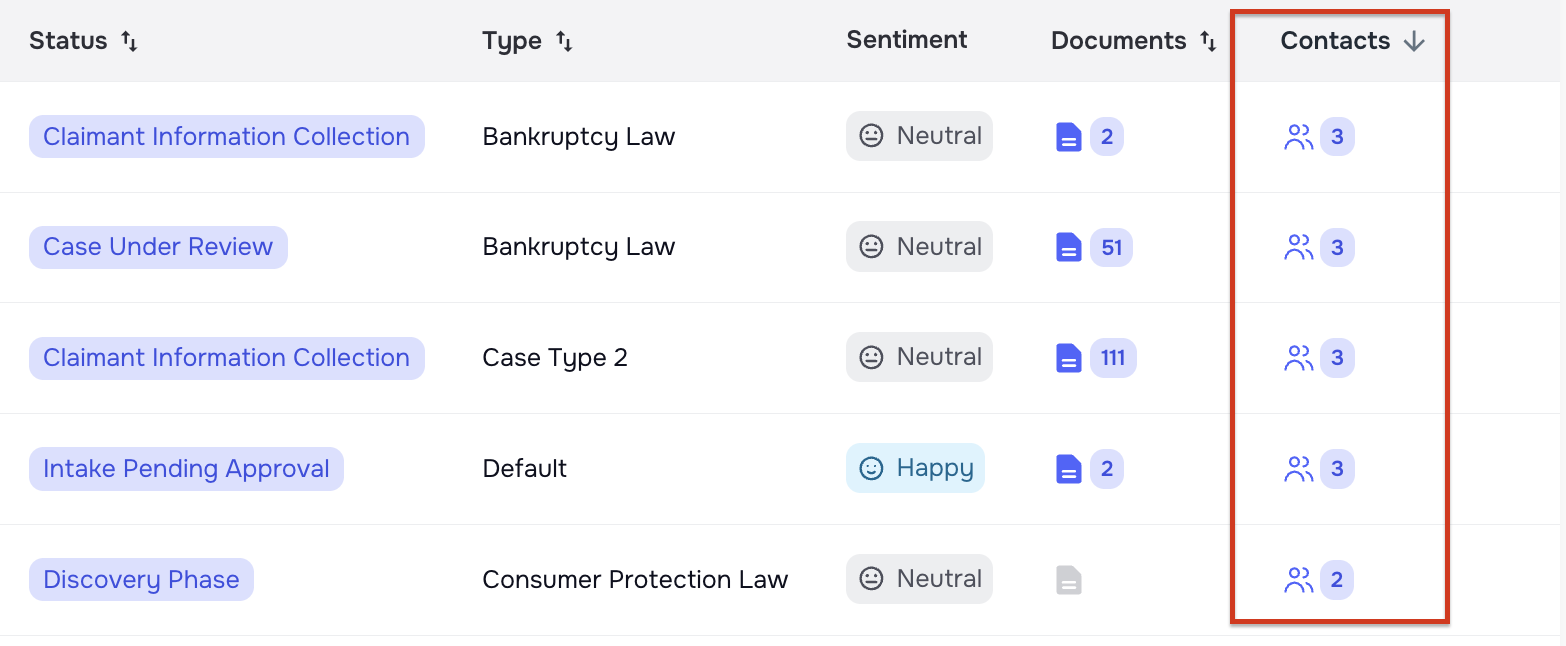Image resolution: width=1566 pixels, height=646 pixels.
Task: Click the grayed-out document icon in Discovery Phase row
Action: coord(1068,579)
